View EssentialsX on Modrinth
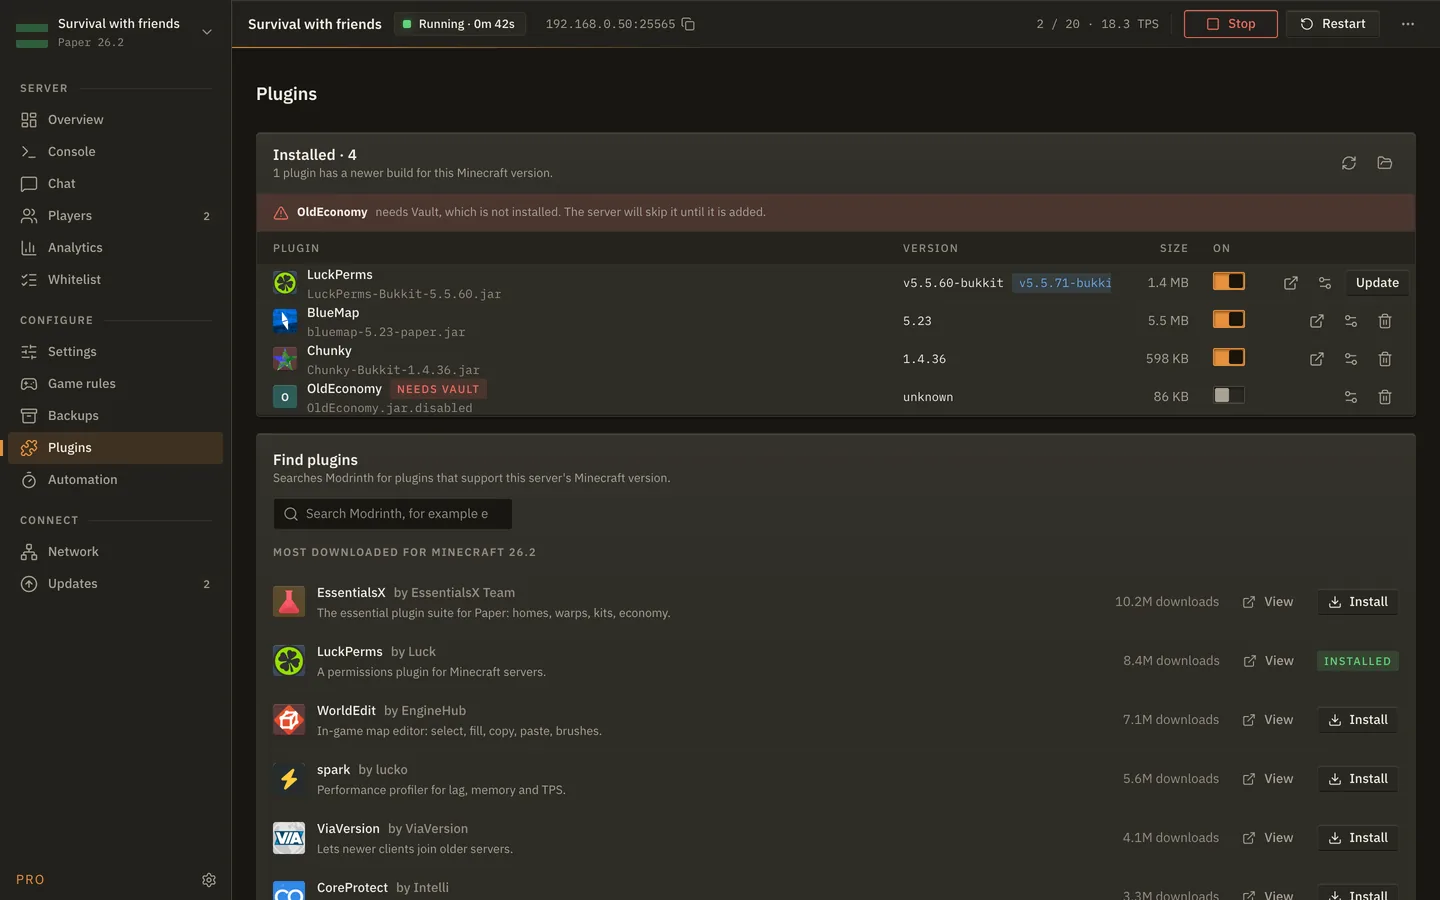1440x900 pixels. tap(1268, 602)
